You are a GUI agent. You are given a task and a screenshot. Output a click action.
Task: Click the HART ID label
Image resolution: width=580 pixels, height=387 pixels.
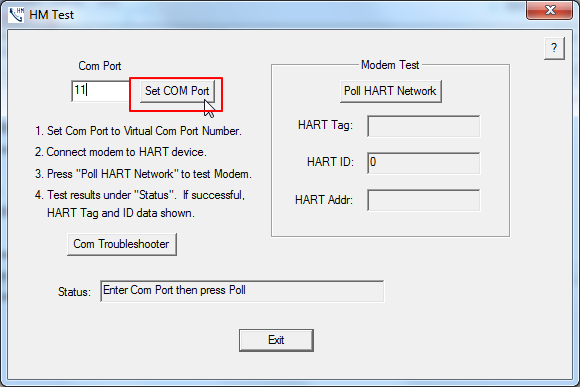pos(330,162)
